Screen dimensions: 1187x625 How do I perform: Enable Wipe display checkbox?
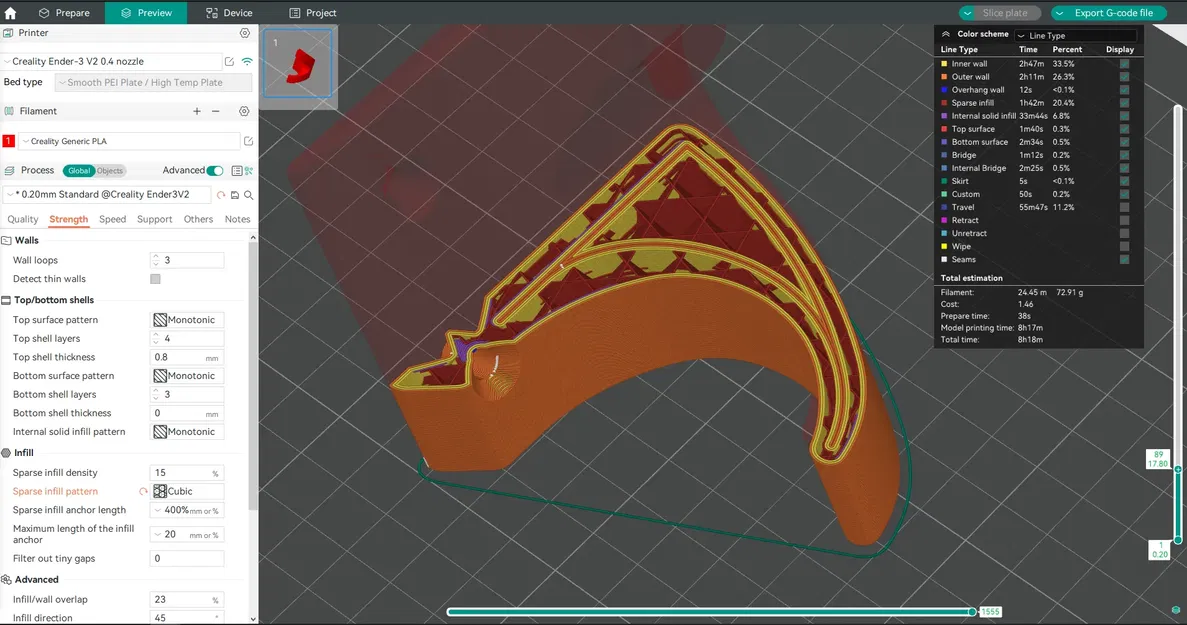(x=1124, y=247)
